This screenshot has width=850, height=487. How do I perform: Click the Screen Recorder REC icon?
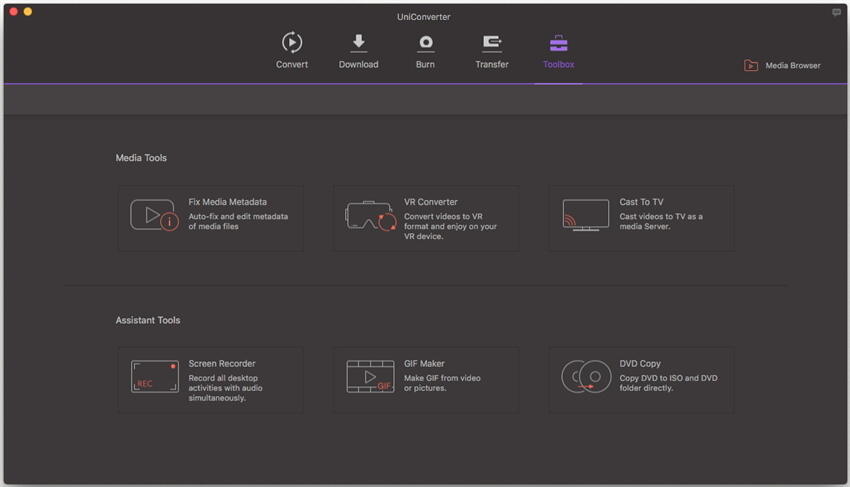154,376
